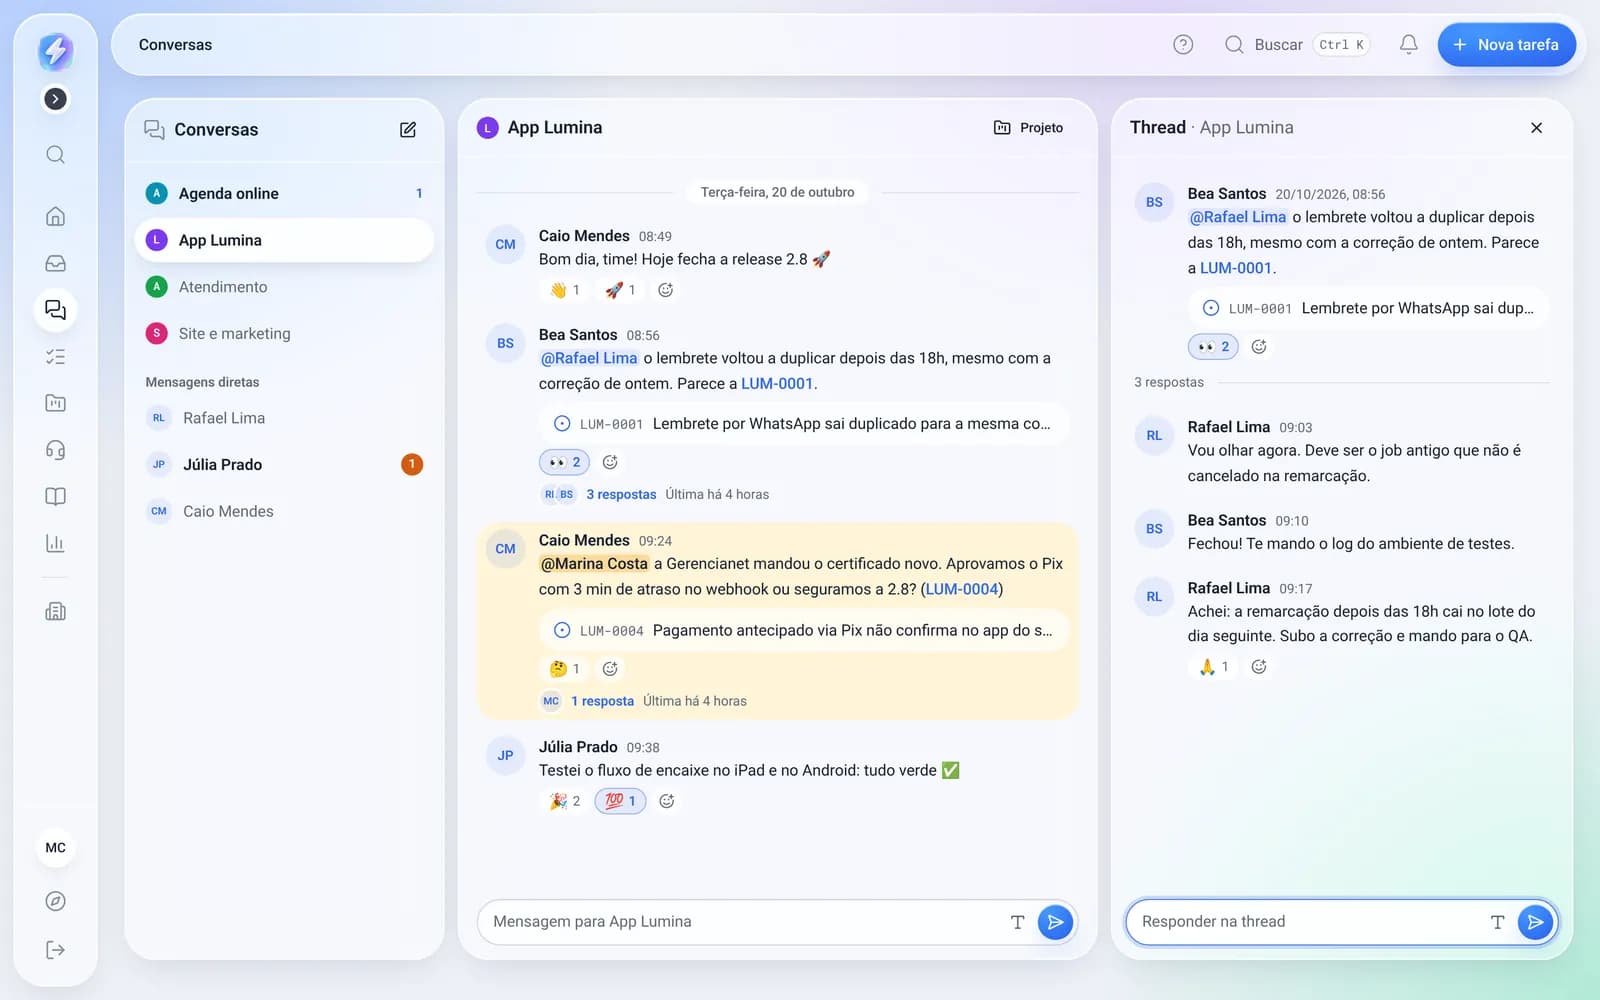The image size is (1600, 1000).
Task: Click the Nova tarefa button
Action: coord(1506,44)
